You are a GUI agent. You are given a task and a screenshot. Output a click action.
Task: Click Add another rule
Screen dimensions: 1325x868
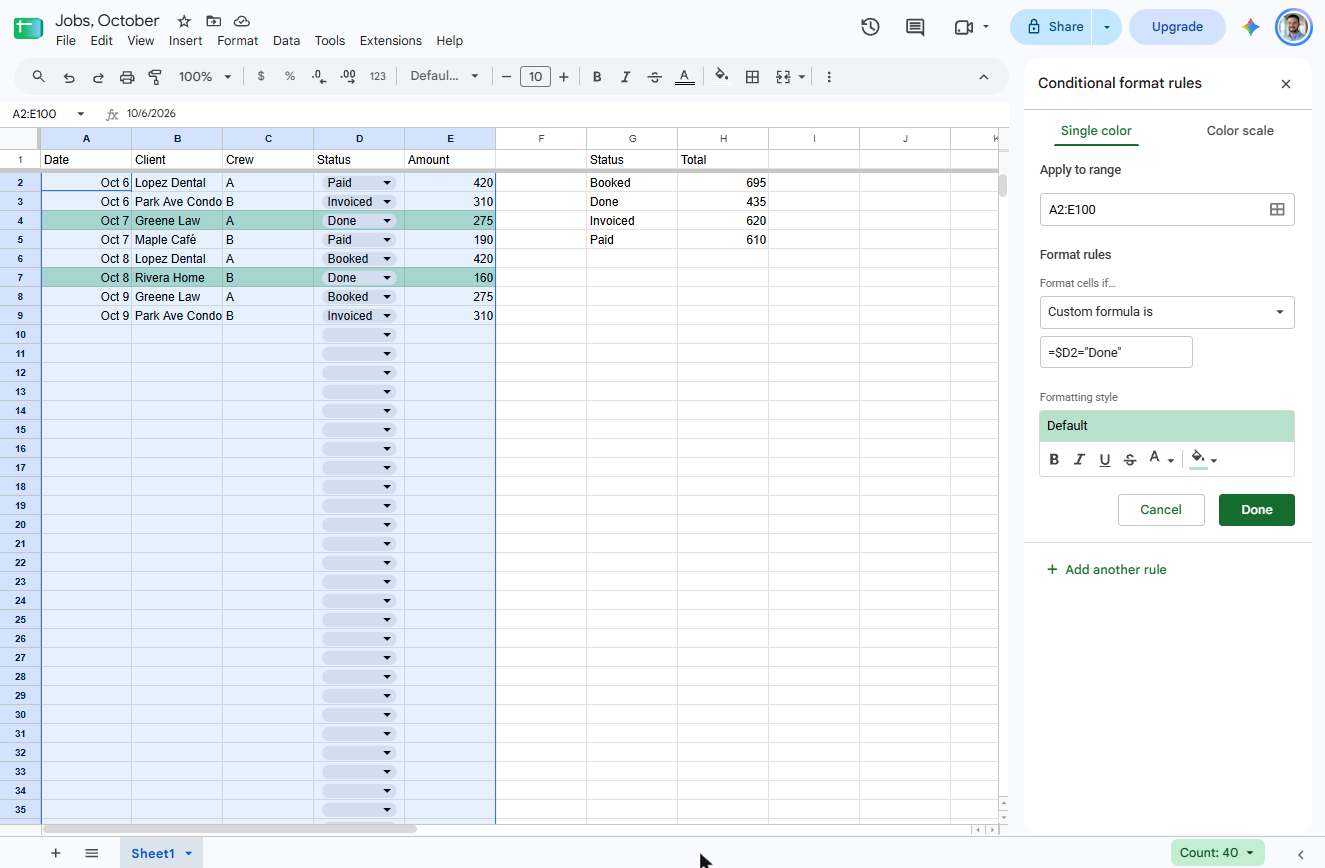1106,570
